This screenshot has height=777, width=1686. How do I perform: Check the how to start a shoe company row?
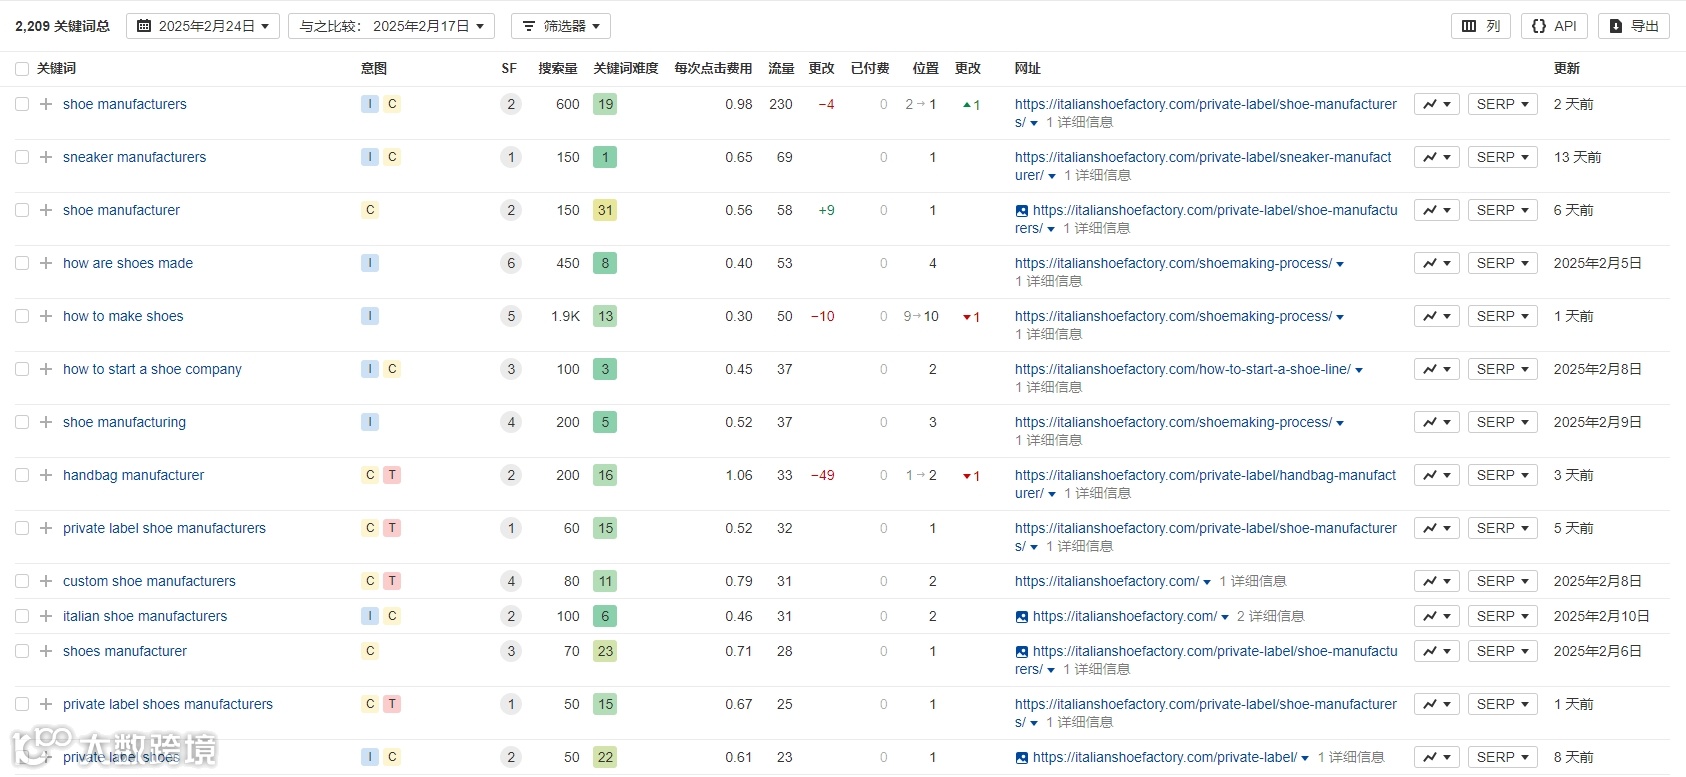coord(22,369)
